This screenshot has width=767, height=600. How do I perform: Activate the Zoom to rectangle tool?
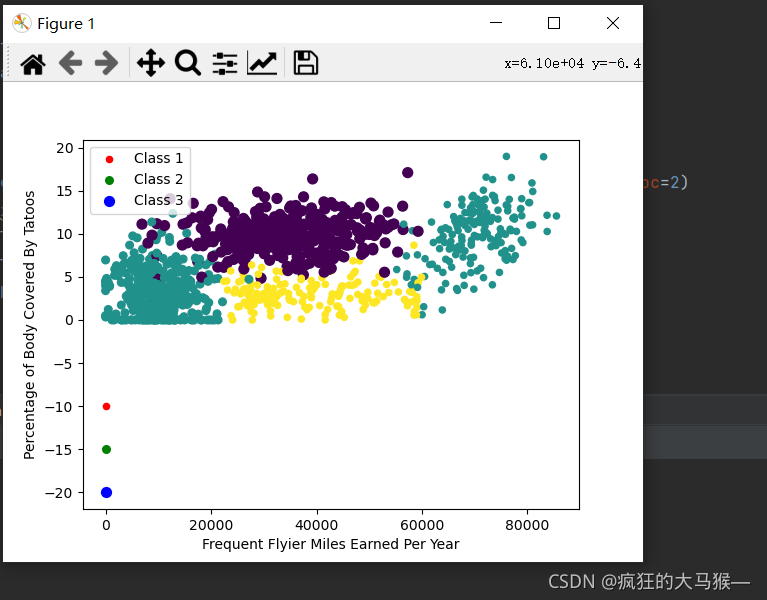(188, 63)
